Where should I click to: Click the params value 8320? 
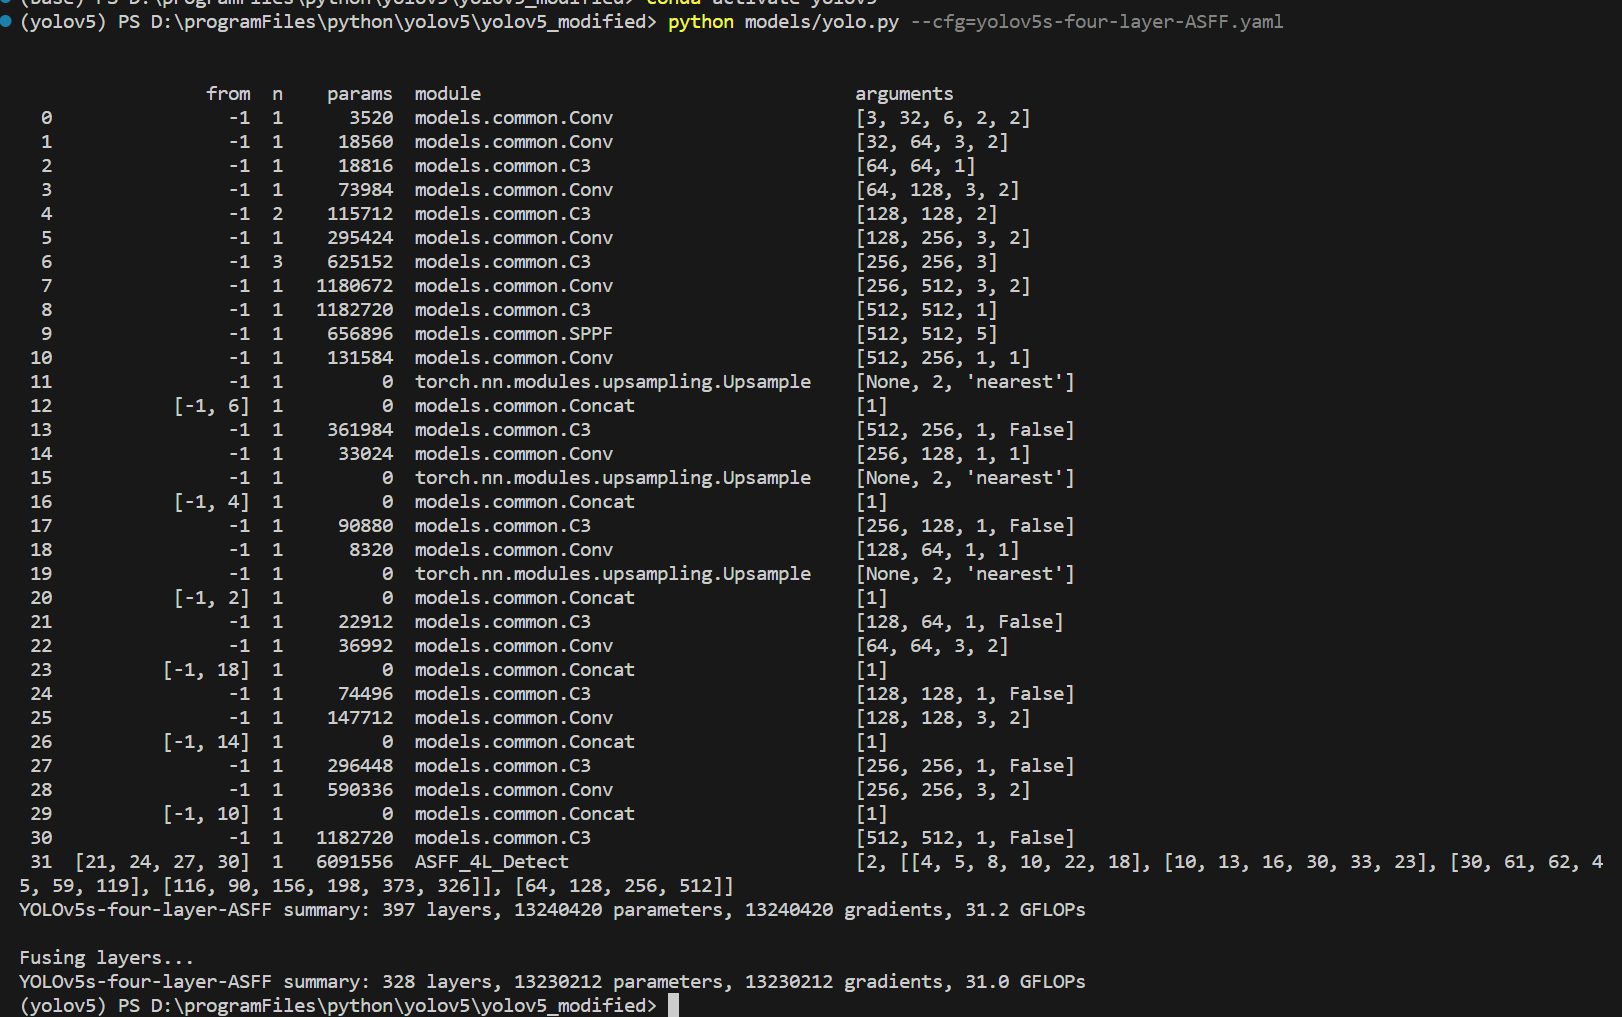tap(371, 549)
